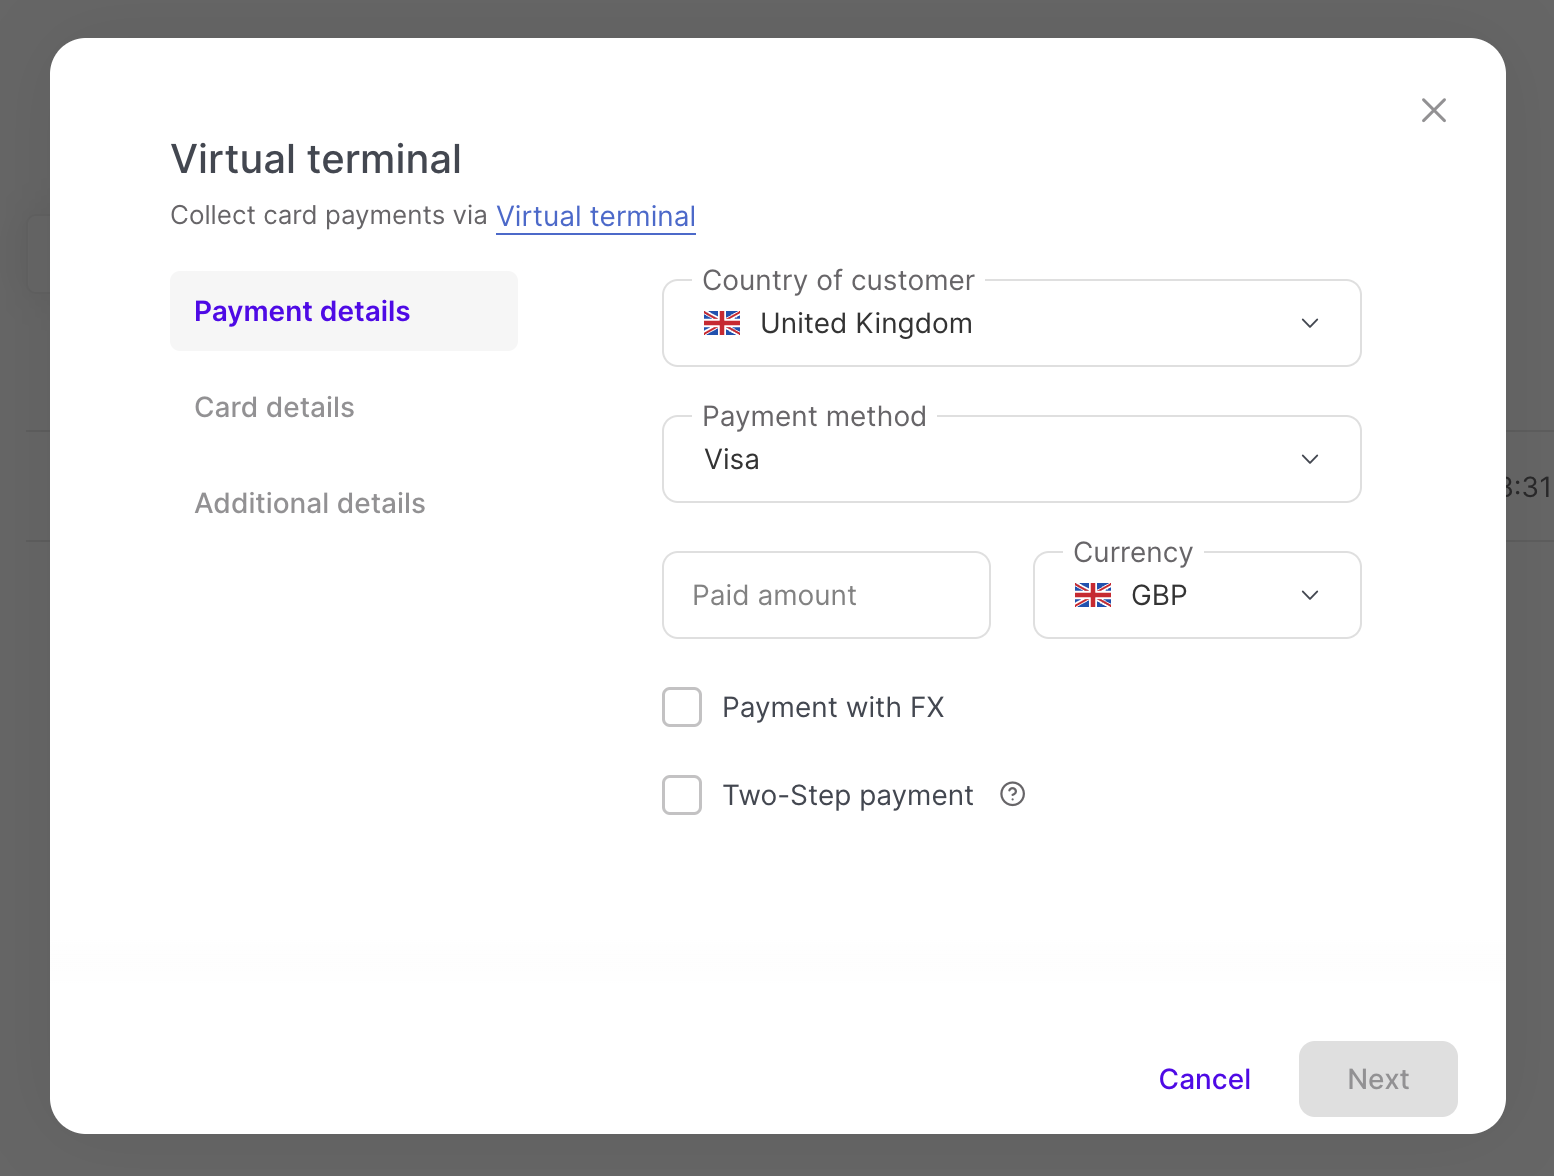
Task: Close the Virtual terminal dialog
Action: point(1433,110)
